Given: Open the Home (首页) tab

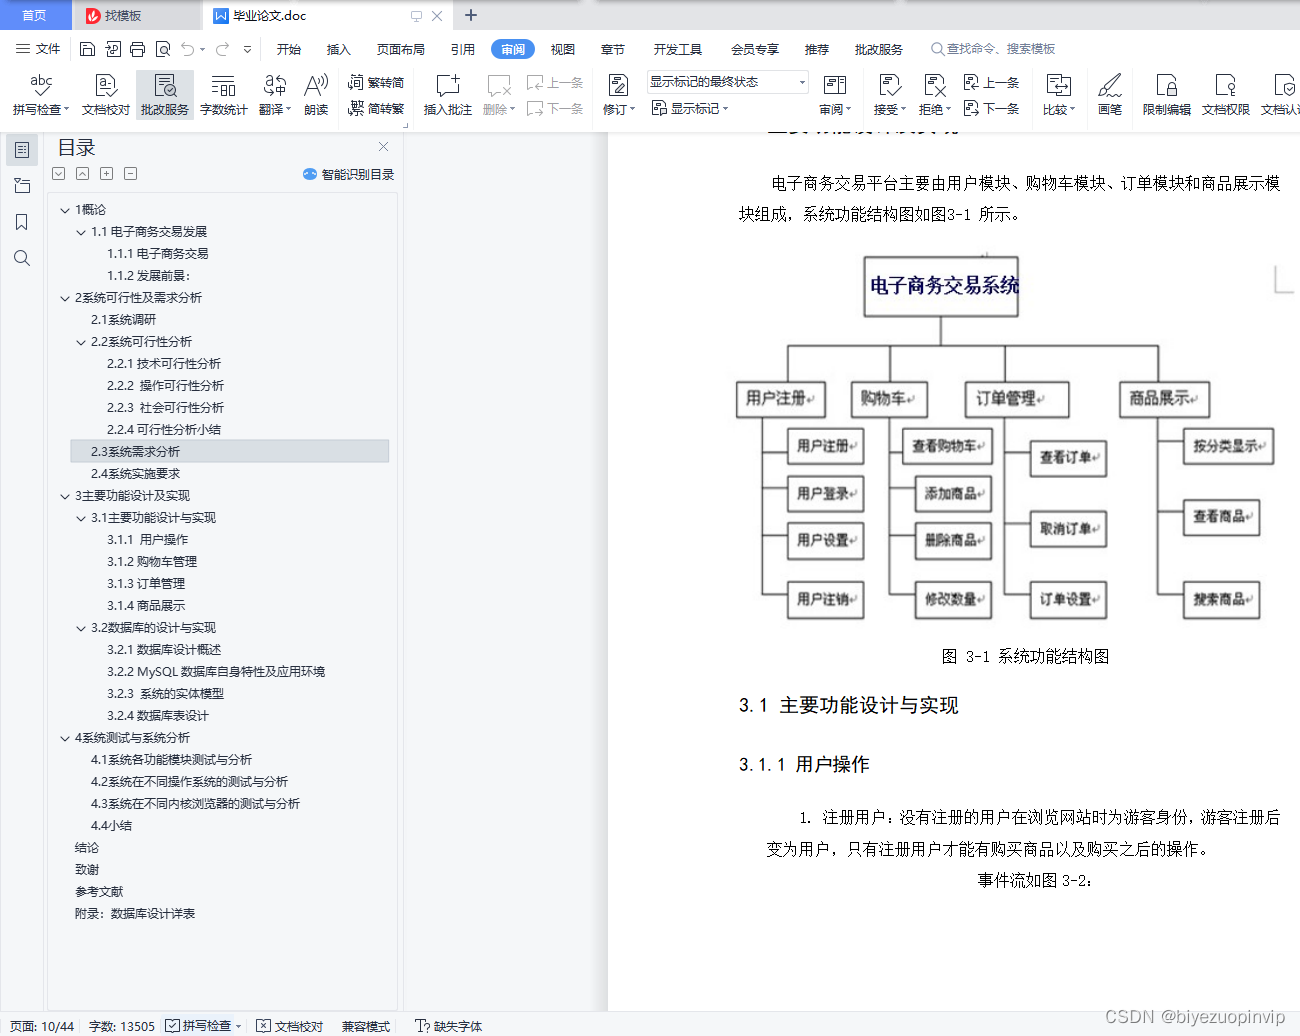Looking at the screenshot, I should tap(34, 15).
